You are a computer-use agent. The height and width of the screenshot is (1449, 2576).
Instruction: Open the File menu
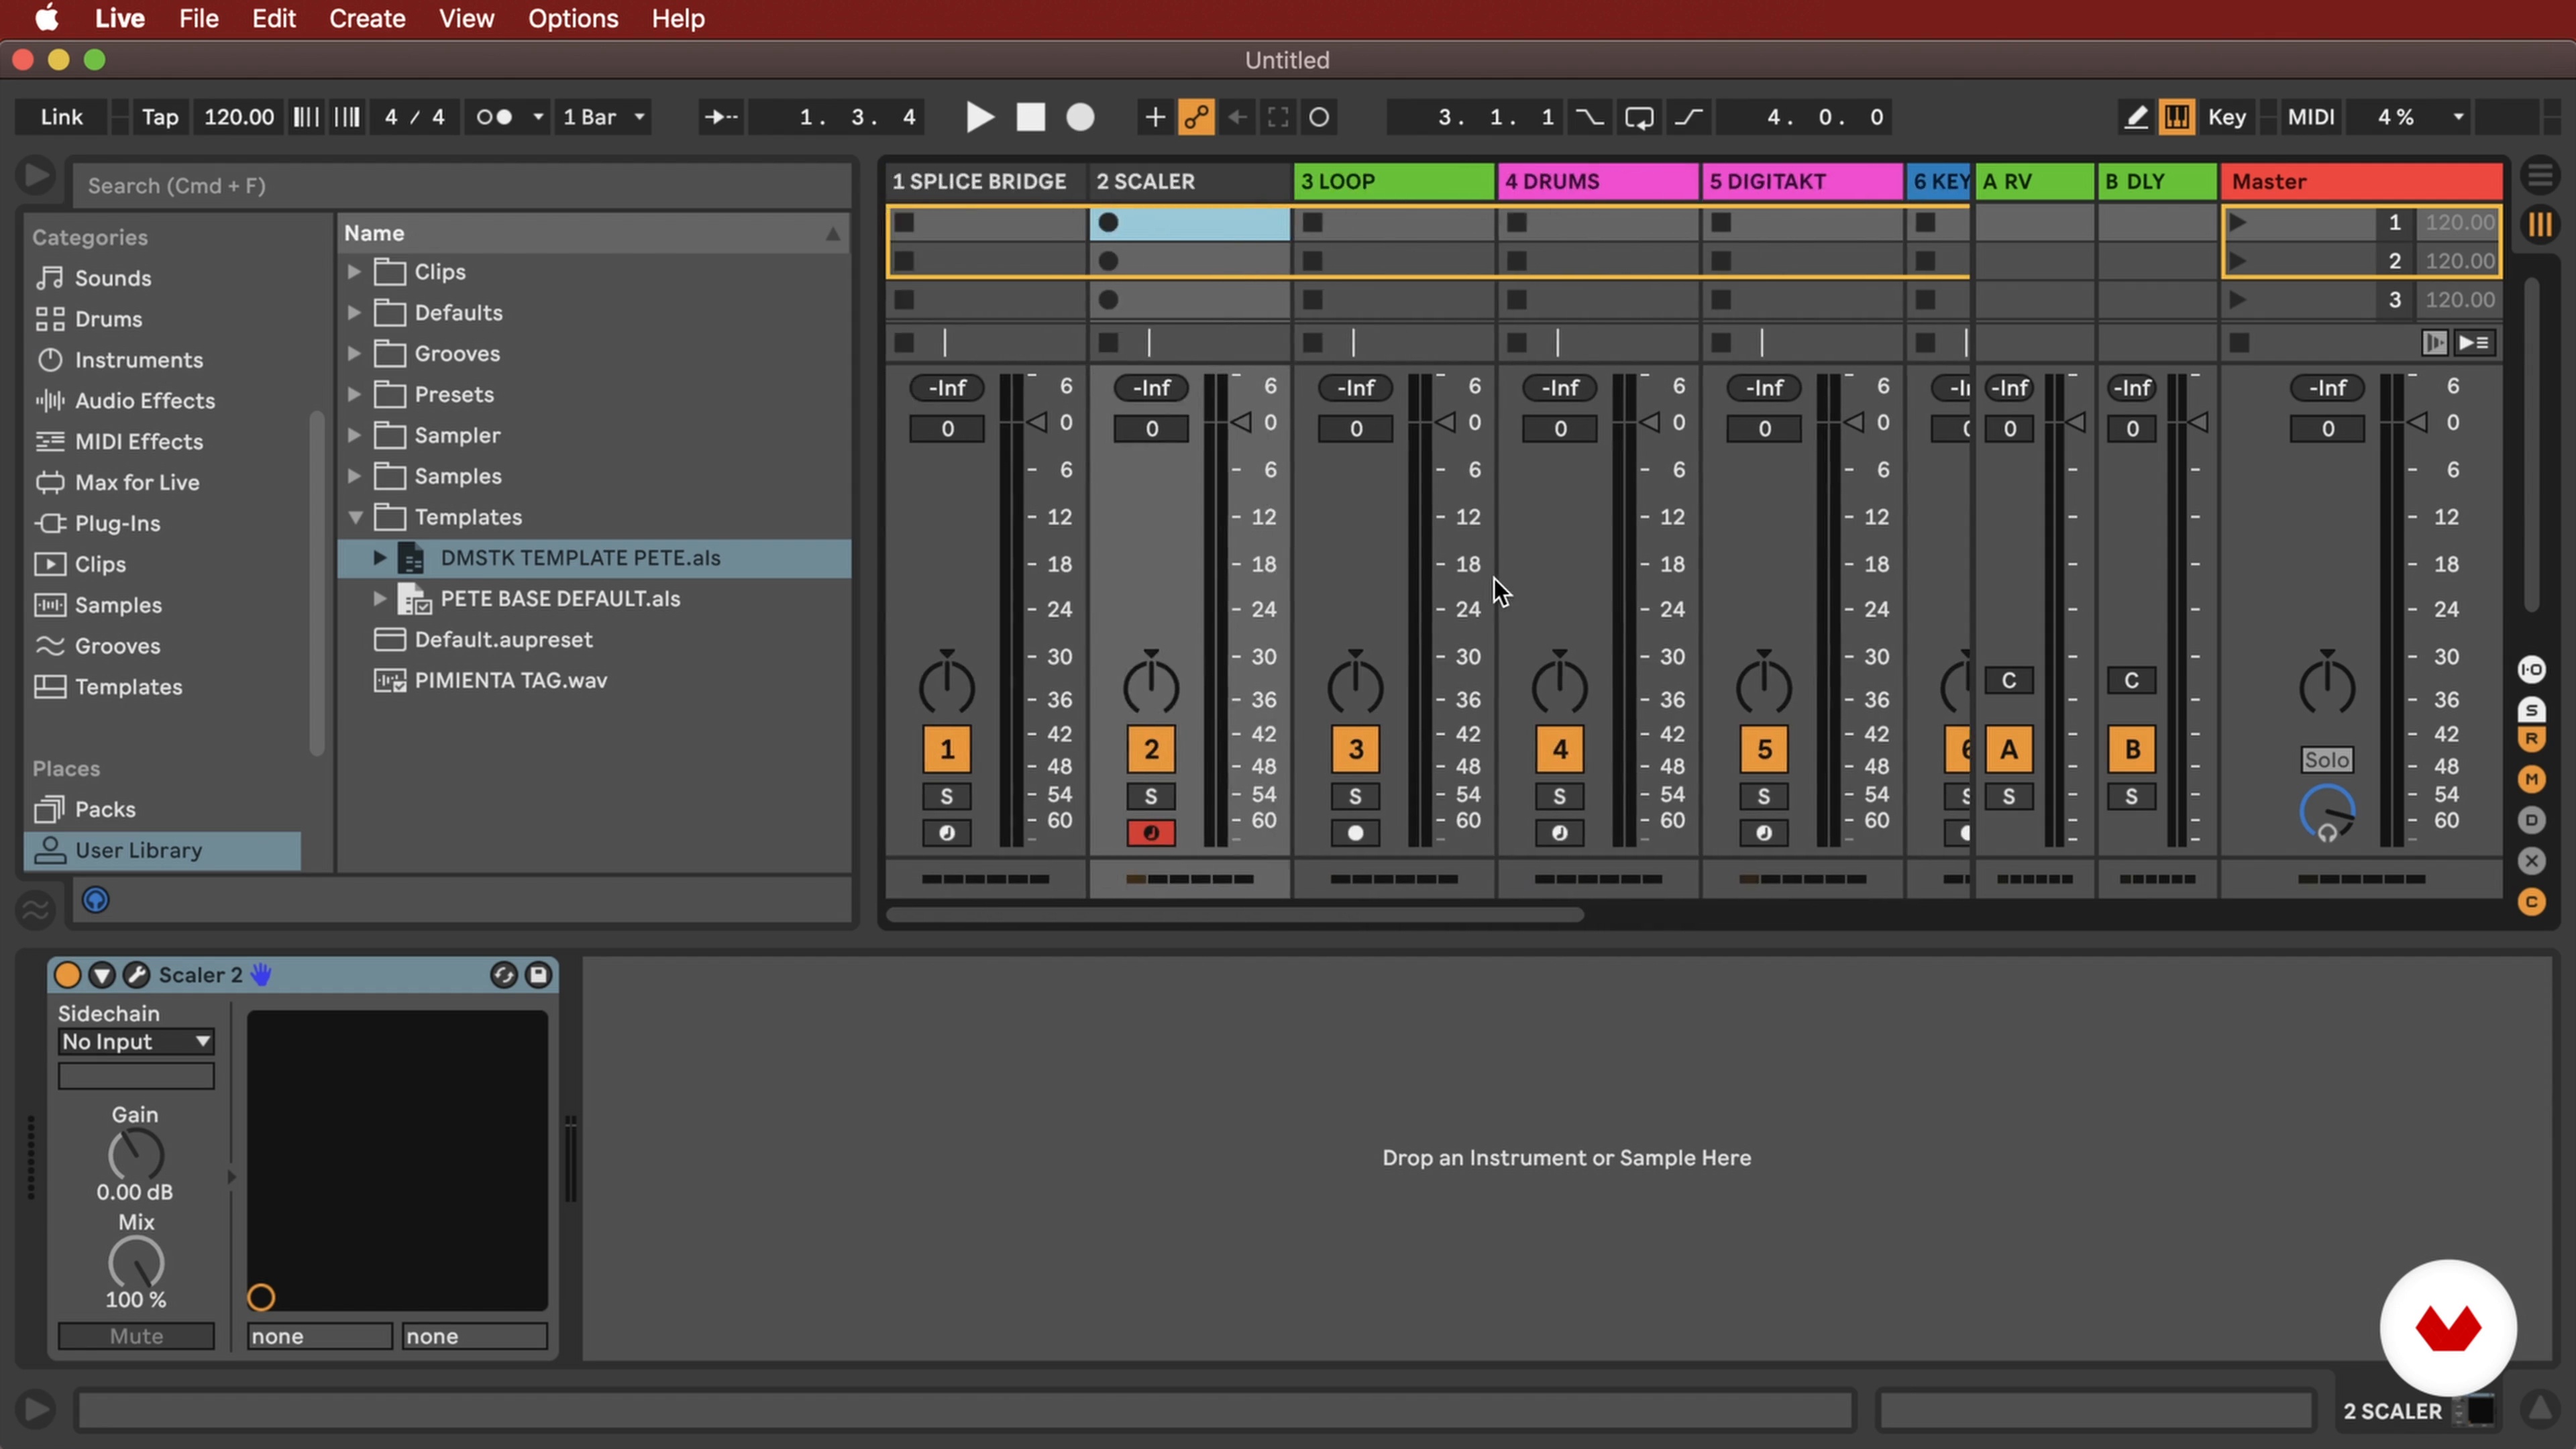199,18
